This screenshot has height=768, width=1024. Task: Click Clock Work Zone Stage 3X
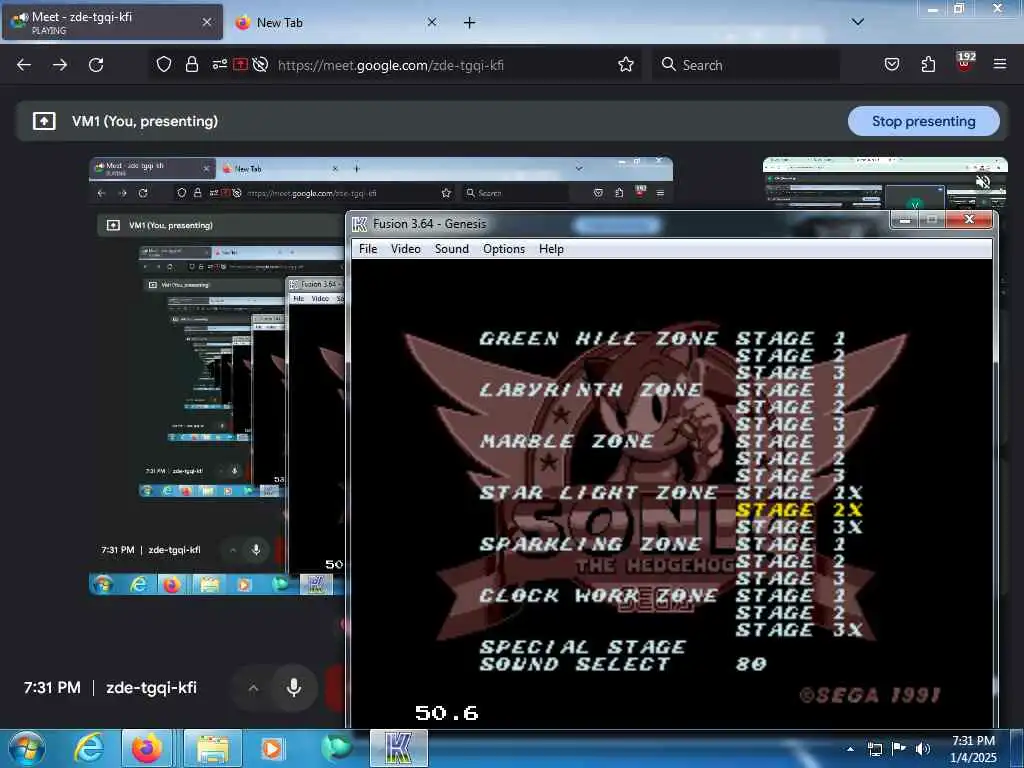(x=799, y=630)
